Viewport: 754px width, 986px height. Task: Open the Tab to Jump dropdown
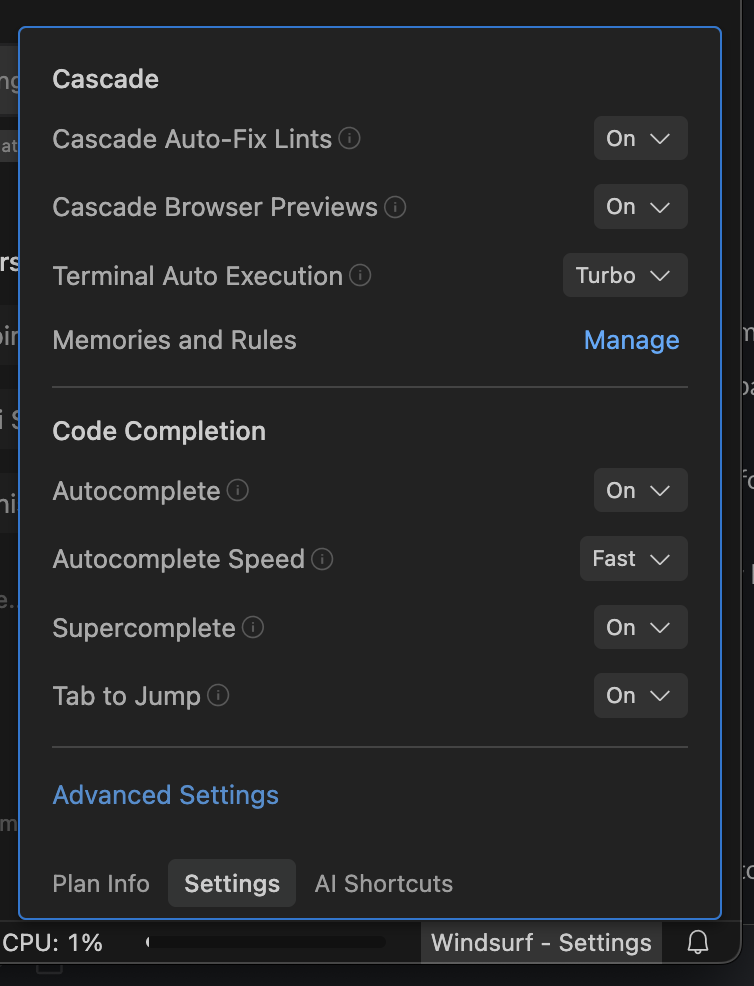[x=640, y=695]
